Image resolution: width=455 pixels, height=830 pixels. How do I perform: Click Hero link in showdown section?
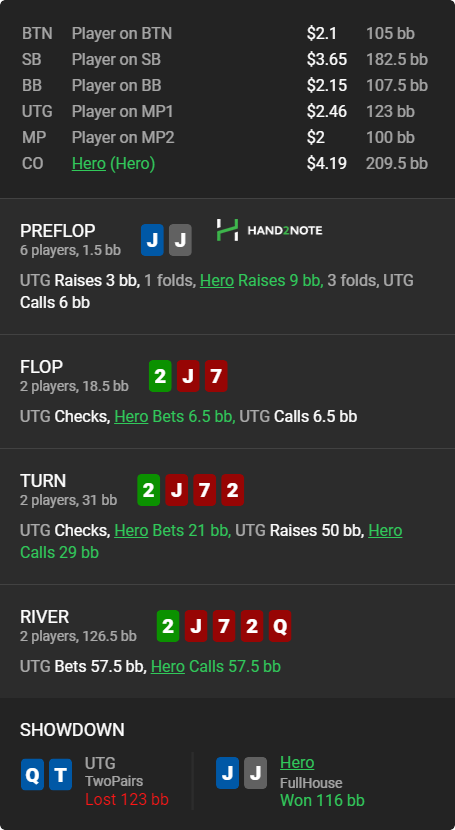click(x=297, y=763)
